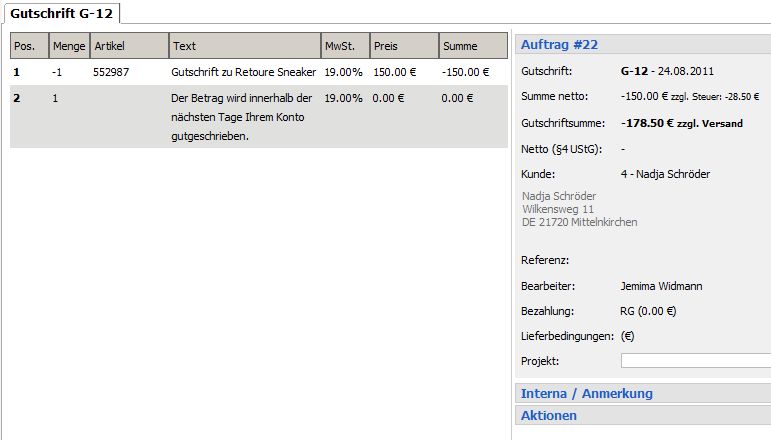Click the Gutschriftsumme label

point(563,123)
